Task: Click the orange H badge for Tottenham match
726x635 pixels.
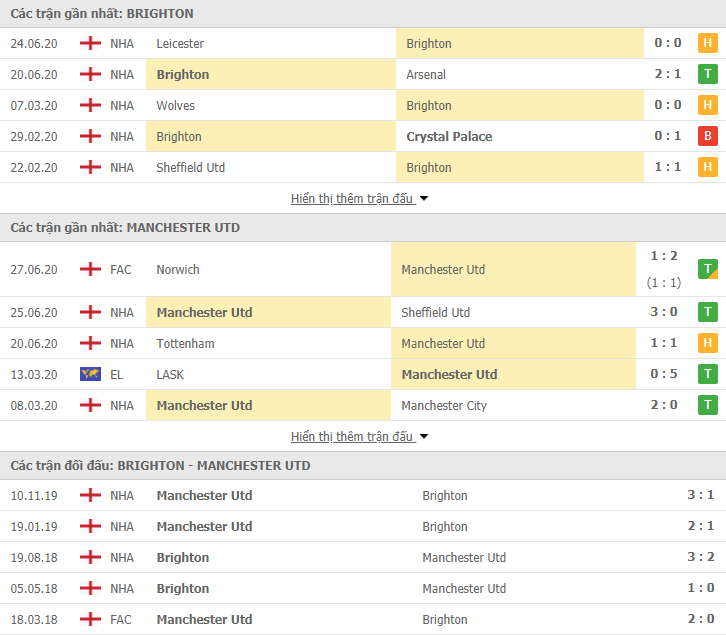Action: click(x=707, y=343)
